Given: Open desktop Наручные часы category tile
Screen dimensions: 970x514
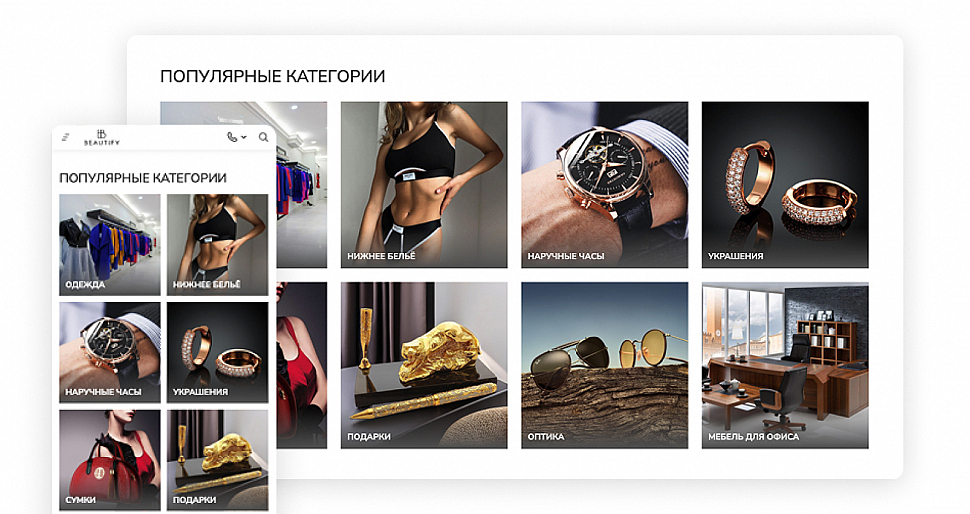Looking at the screenshot, I should click(x=604, y=185).
